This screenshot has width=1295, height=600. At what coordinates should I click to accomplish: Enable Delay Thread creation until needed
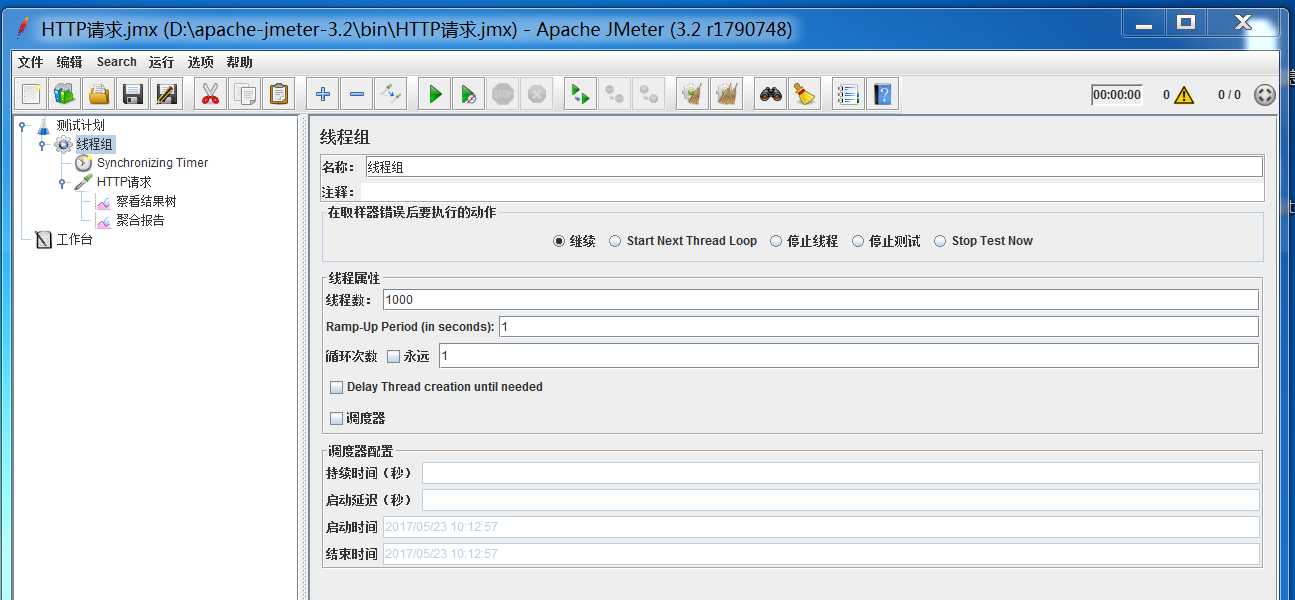[x=336, y=387]
